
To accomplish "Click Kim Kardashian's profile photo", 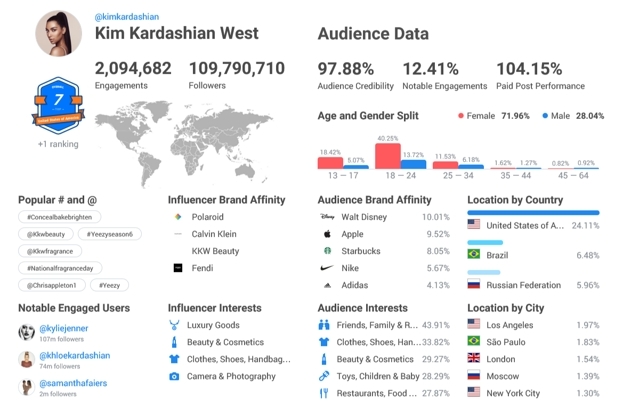I will point(59,33).
